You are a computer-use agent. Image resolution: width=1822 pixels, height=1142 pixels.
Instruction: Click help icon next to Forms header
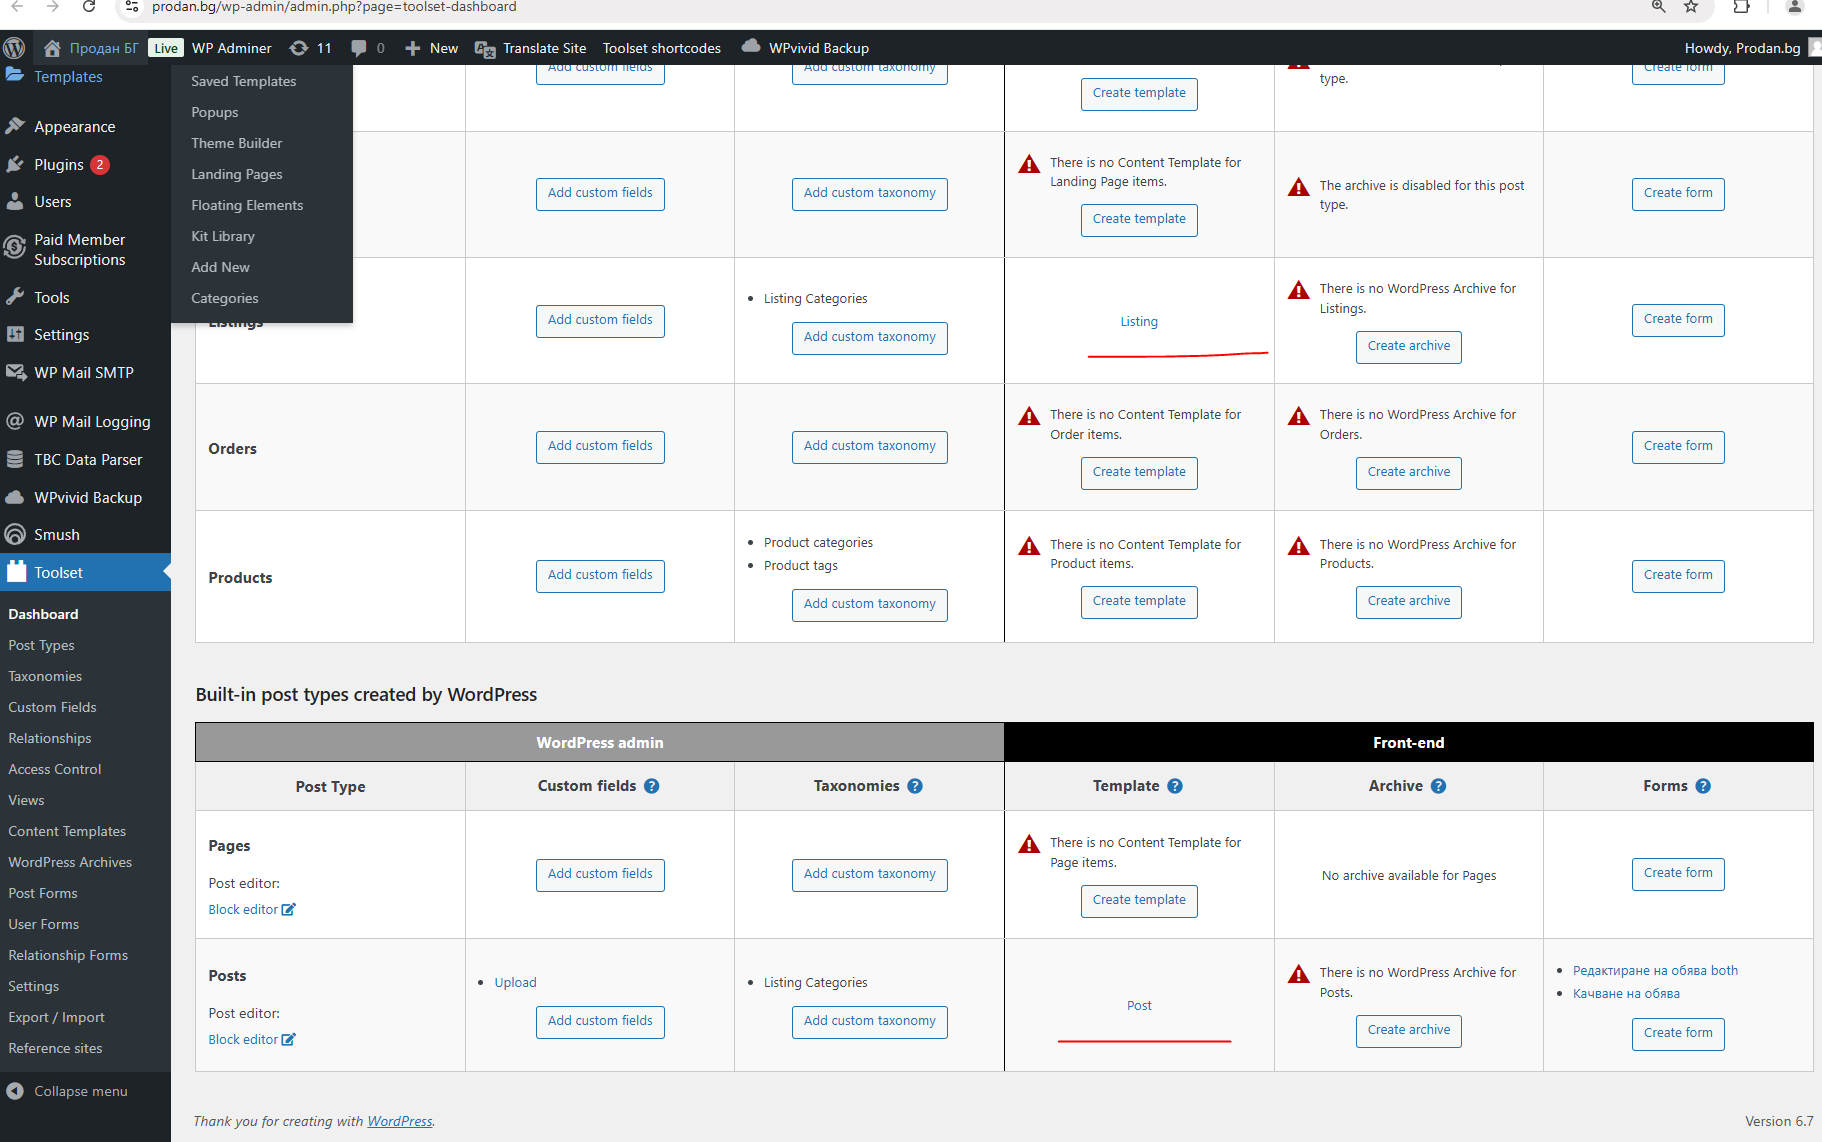(x=1703, y=786)
